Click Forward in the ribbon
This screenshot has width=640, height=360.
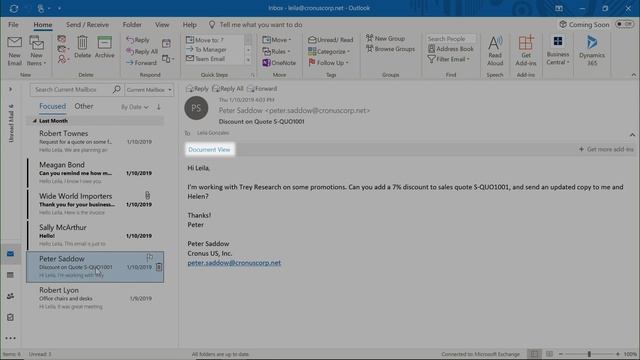click(141, 63)
